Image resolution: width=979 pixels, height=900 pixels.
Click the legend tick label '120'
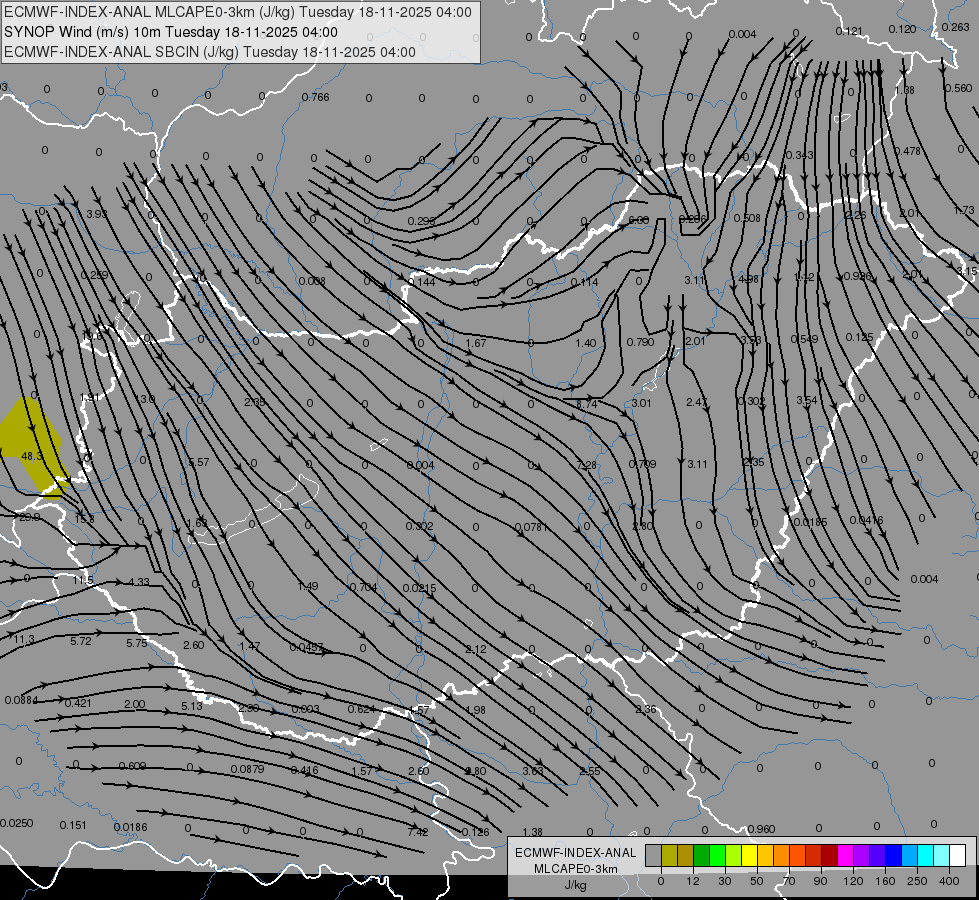pos(853,881)
